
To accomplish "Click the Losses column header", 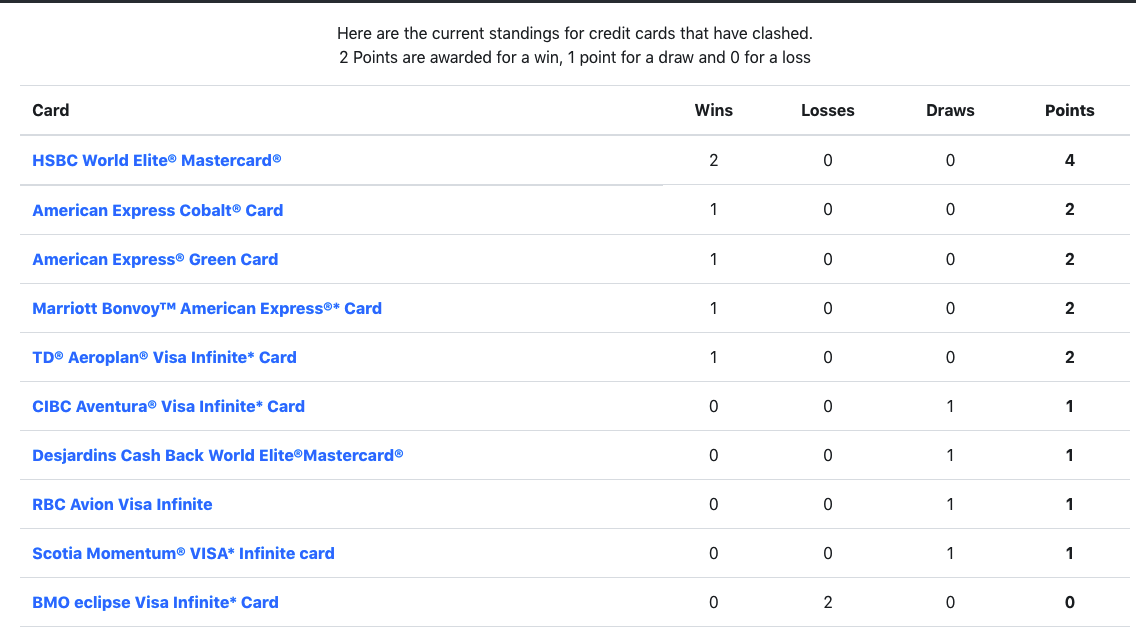I will (x=827, y=110).
